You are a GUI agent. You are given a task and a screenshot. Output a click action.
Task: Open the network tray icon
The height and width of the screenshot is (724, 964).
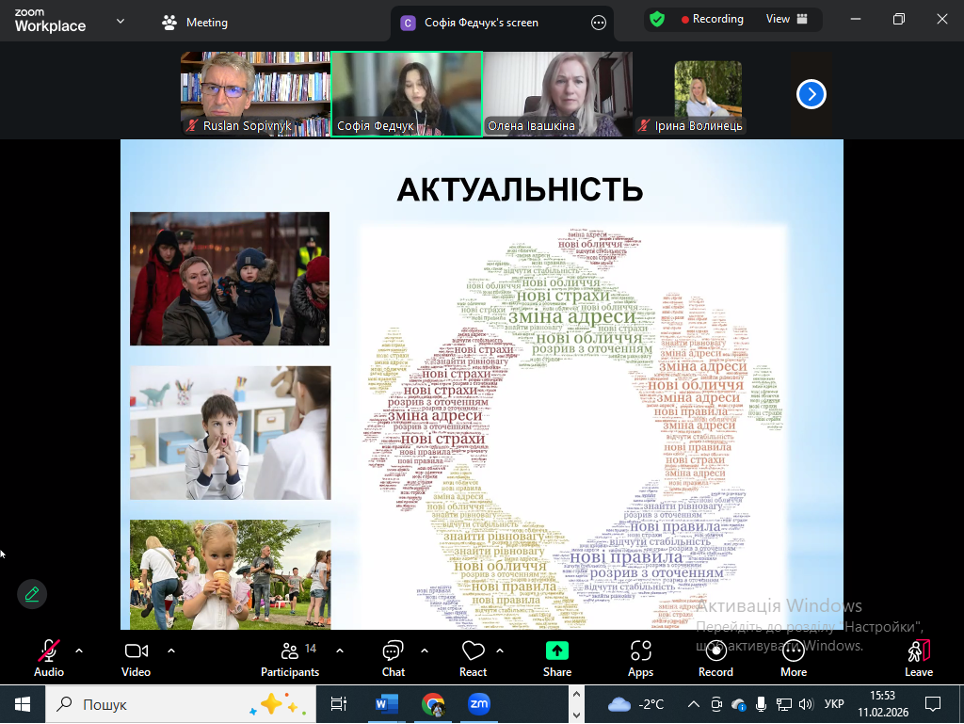tap(784, 704)
